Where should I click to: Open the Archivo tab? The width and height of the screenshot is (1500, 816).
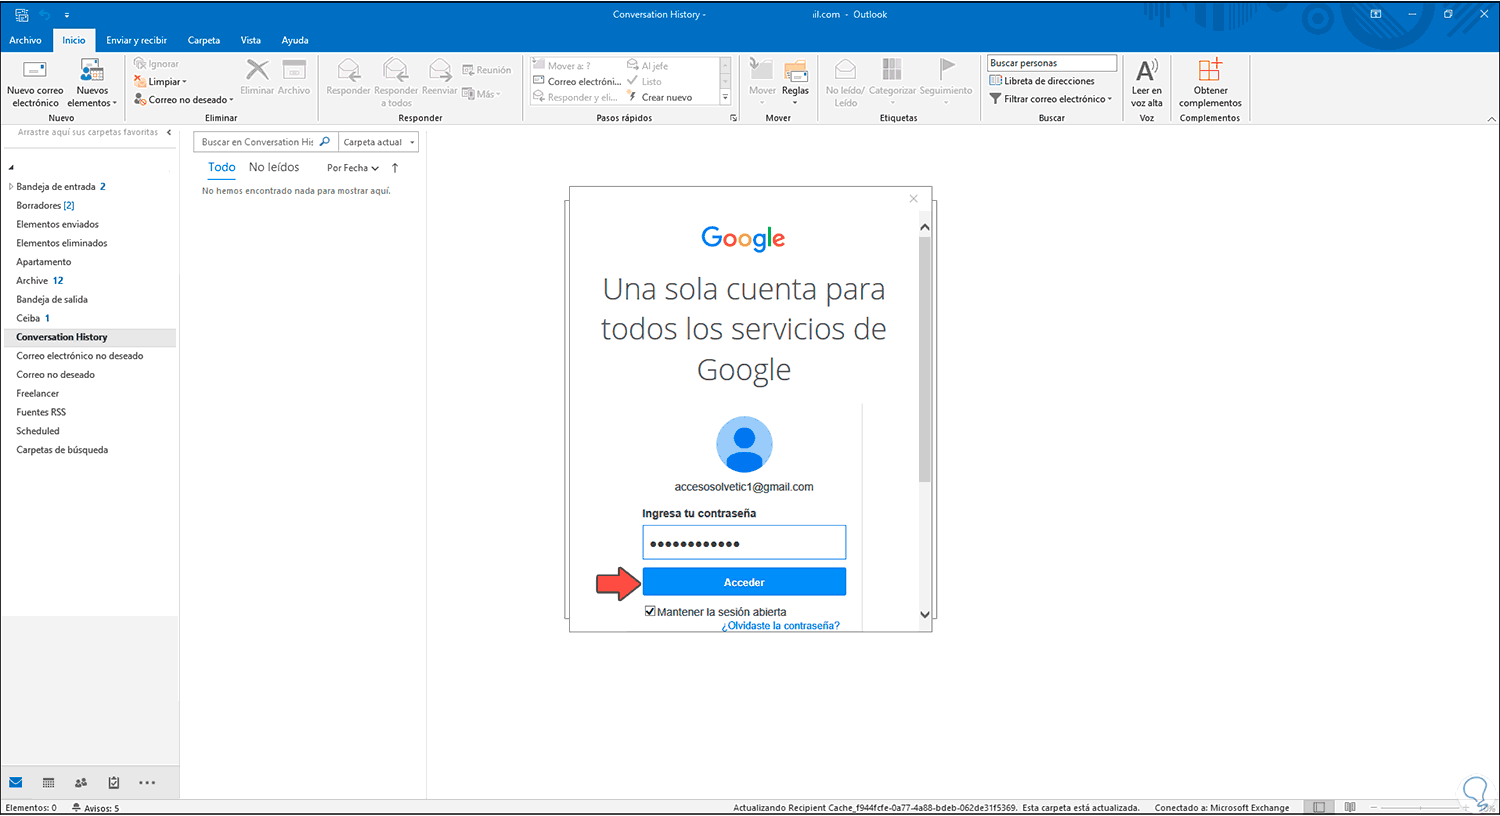(25, 40)
